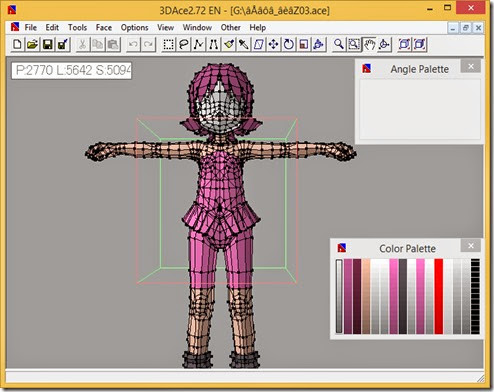Viewport: 494px width, 392px height.
Task: Minimize the inner document window
Action: [x=452, y=28]
